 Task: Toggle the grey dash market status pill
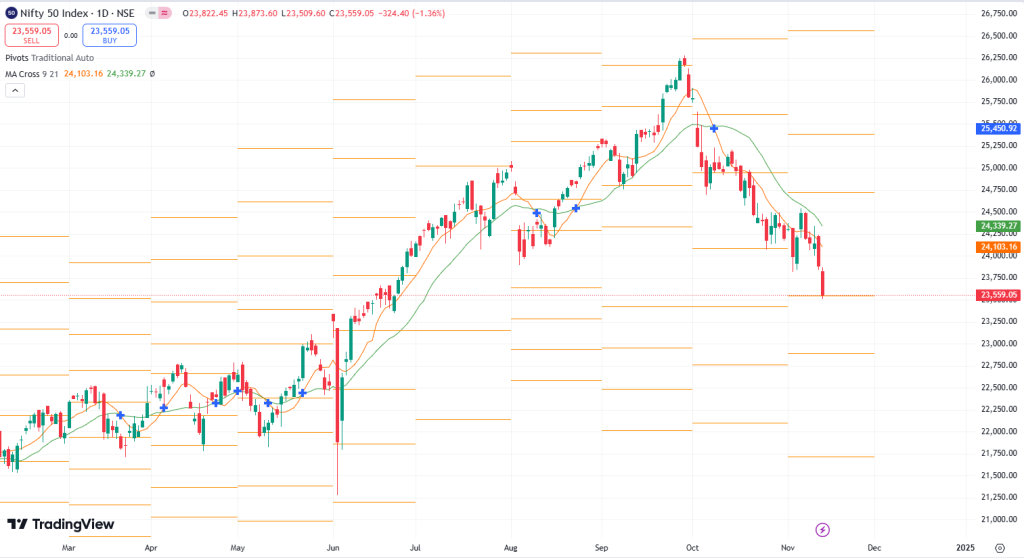(x=150, y=13)
